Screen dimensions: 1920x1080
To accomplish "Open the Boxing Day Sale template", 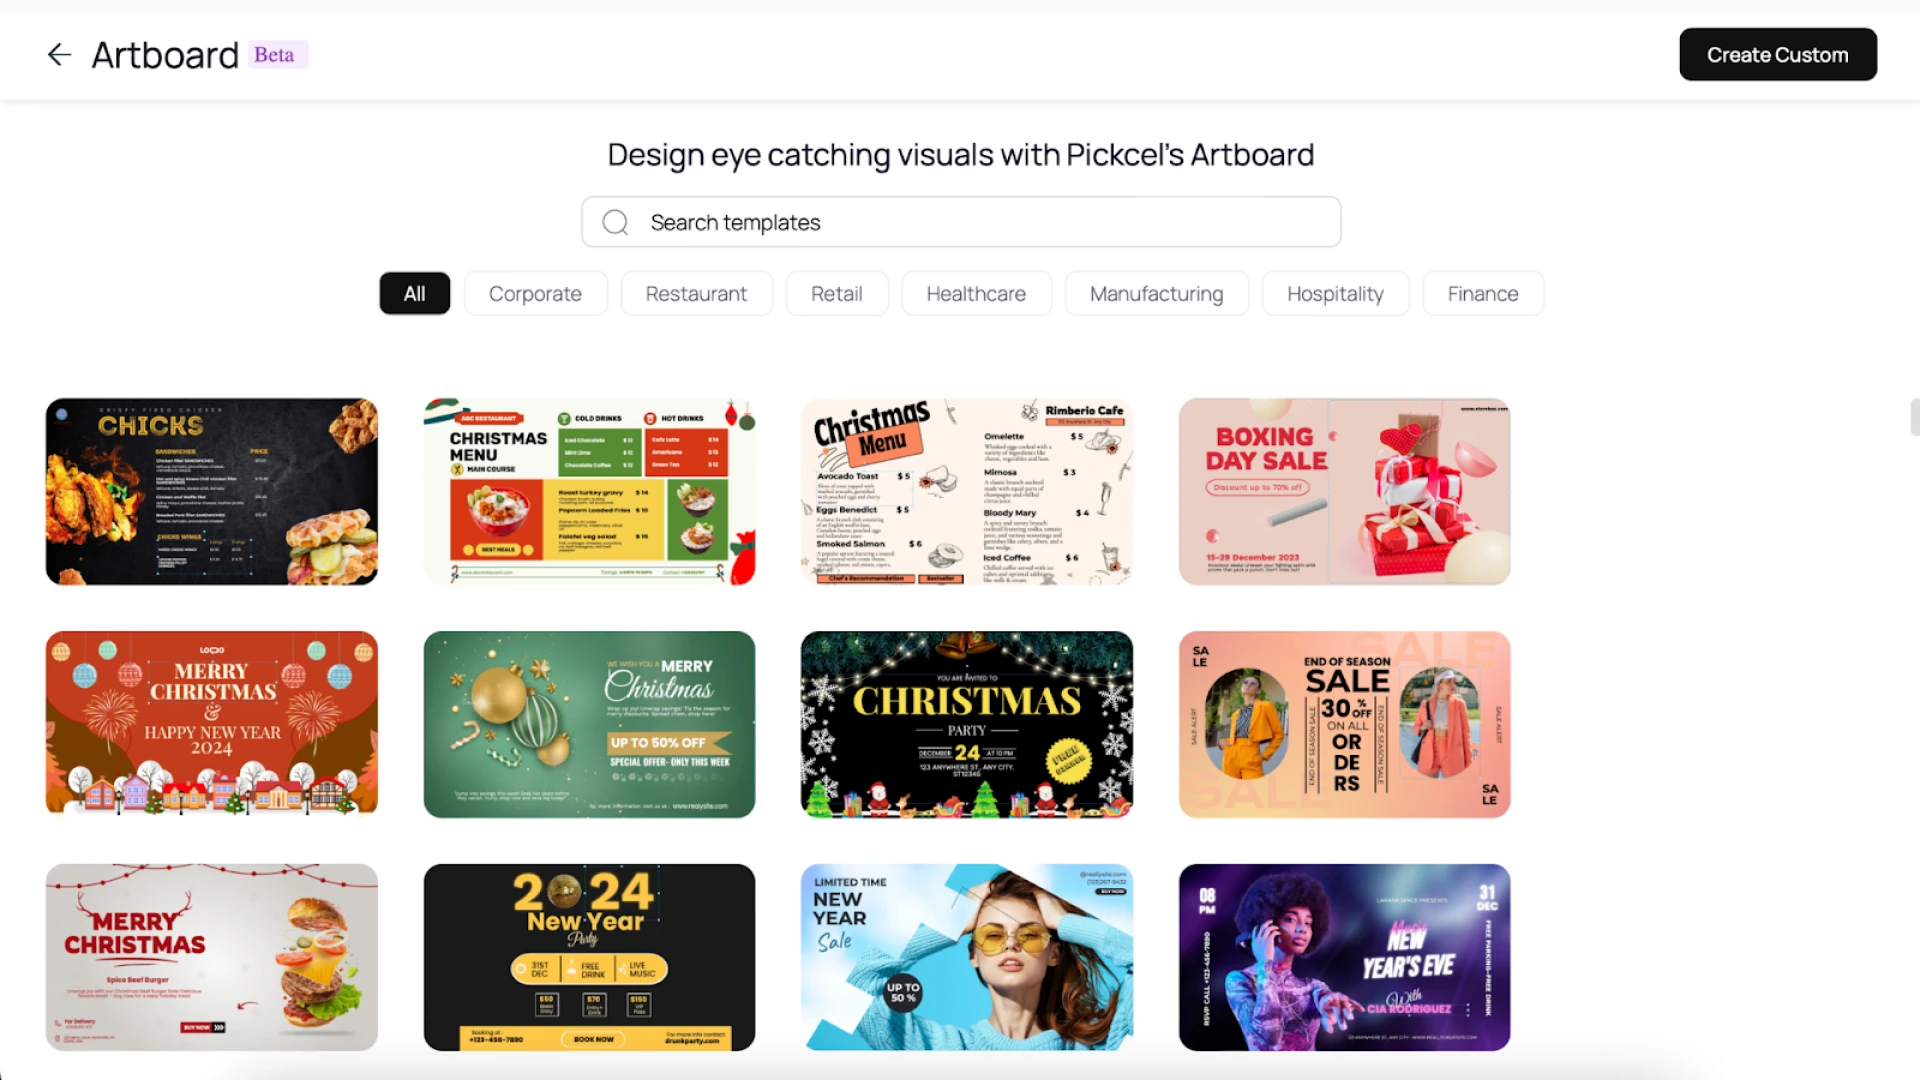I will (x=1344, y=491).
